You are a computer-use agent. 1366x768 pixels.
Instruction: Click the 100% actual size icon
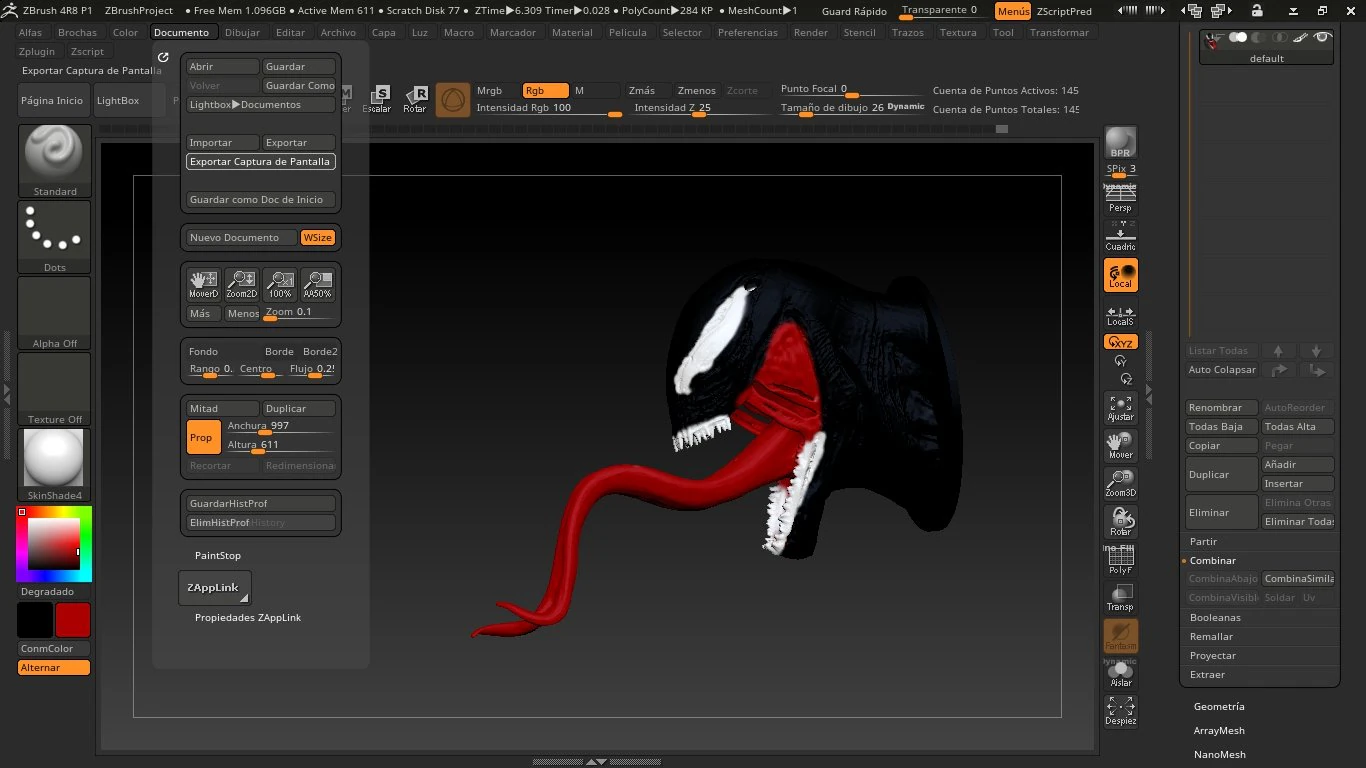pos(279,285)
